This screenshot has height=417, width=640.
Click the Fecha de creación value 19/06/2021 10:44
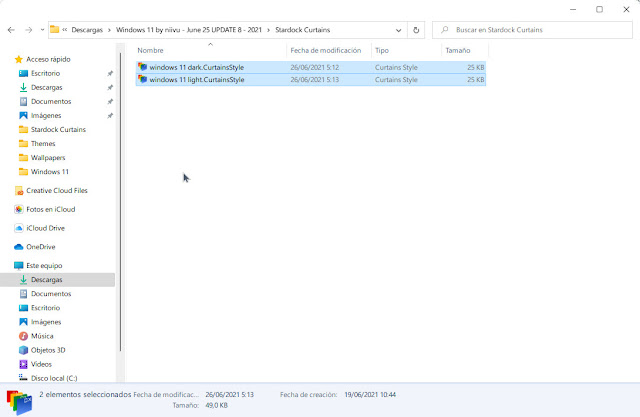point(370,395)
